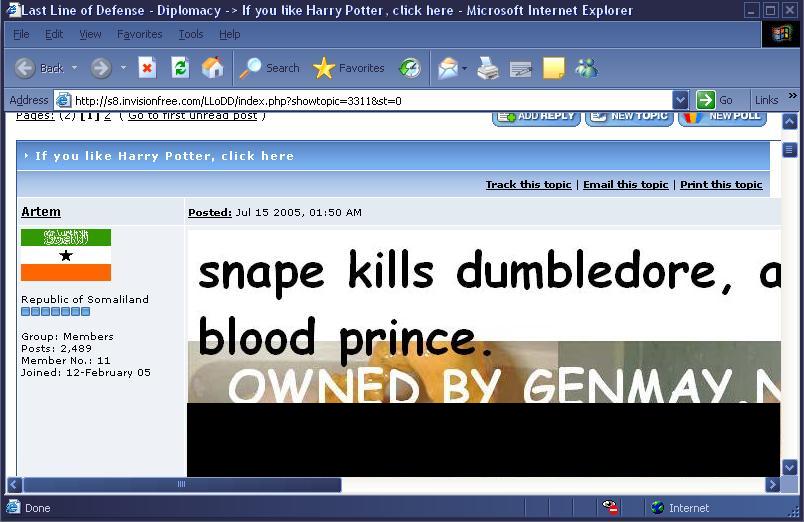Expand the Mail dropdown arrow
Screen dimensions: 804x522
[465, 68]
